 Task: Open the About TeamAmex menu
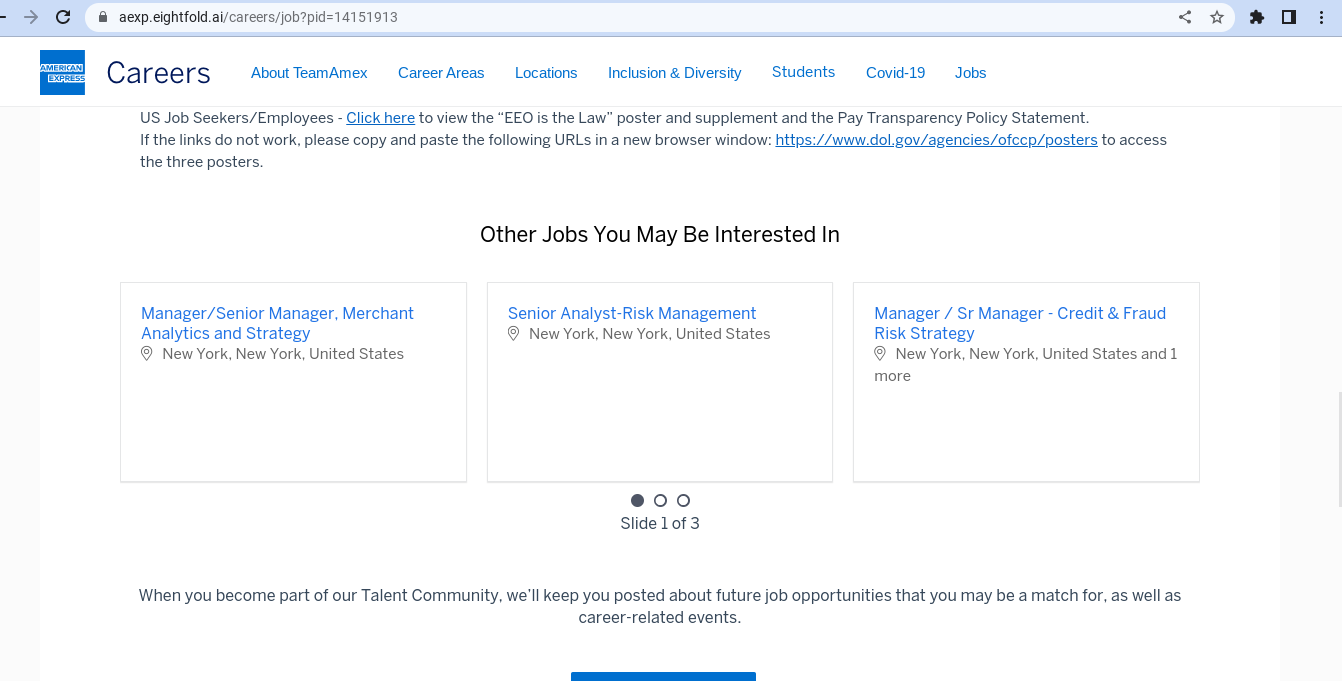point(309,73)
